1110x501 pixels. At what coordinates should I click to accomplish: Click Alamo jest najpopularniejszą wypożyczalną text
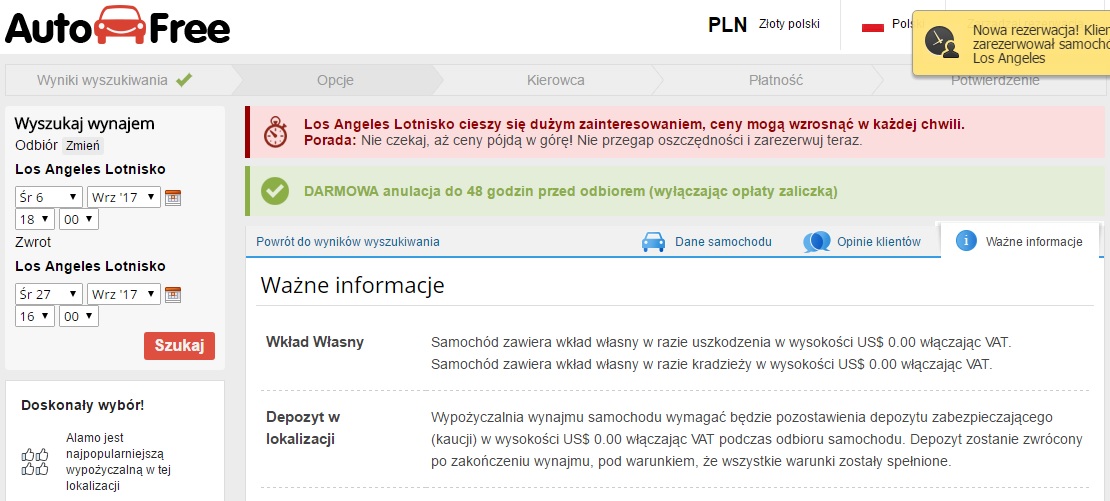click(119, 462)
